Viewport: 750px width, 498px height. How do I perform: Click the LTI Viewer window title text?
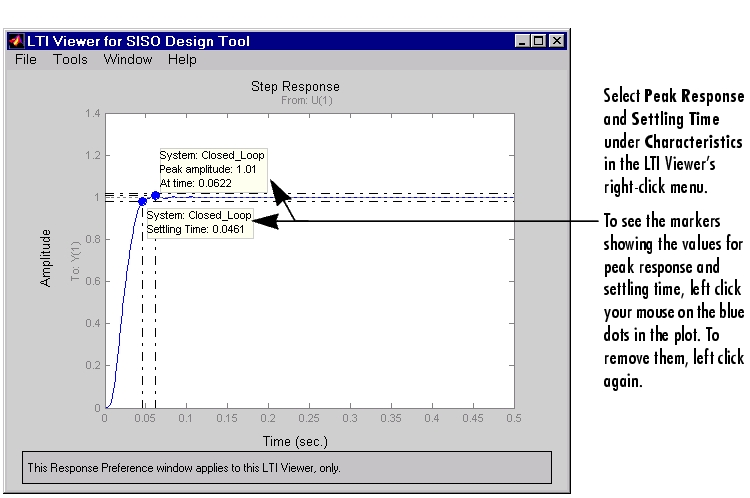[138, 41]
